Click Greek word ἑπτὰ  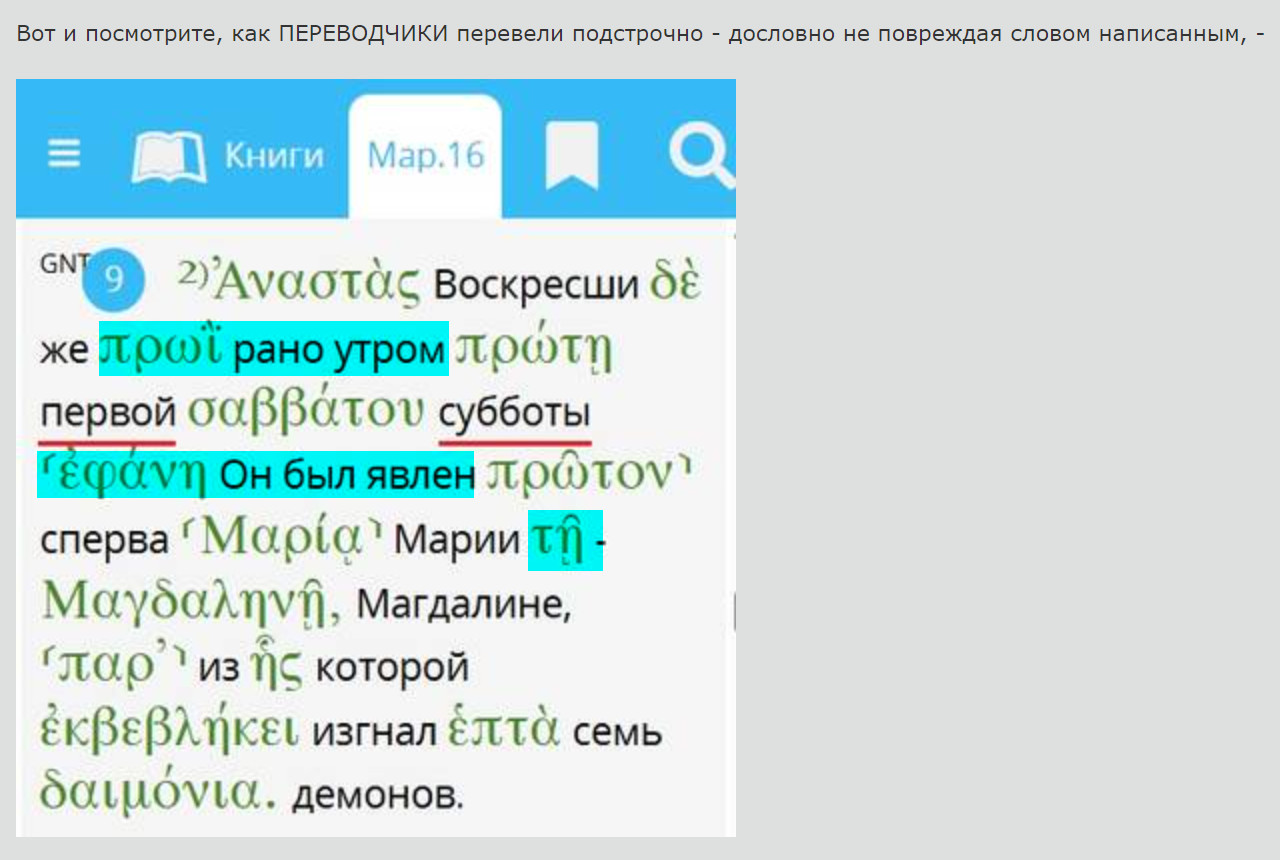click(x=504, y=728)
